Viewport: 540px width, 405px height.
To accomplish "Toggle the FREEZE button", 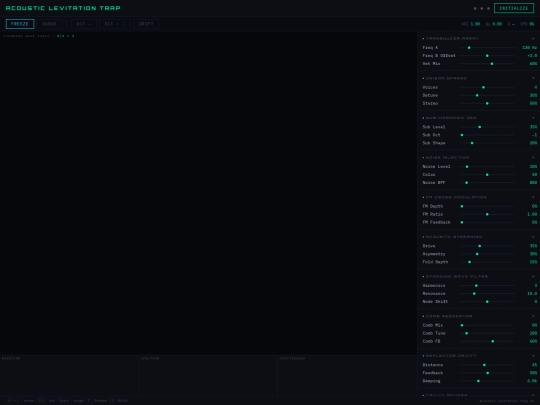I will (20, 24).
